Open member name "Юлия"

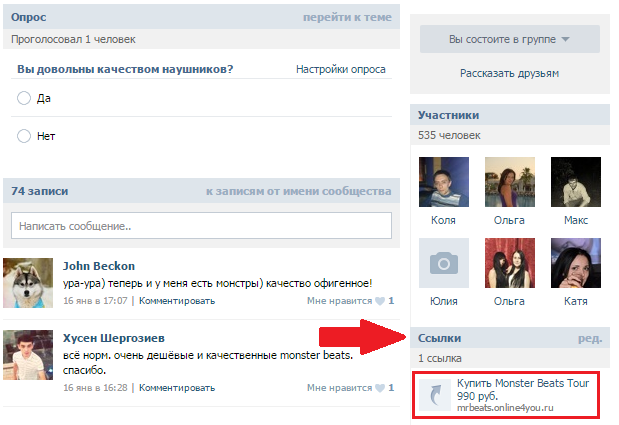coord(444,301)
